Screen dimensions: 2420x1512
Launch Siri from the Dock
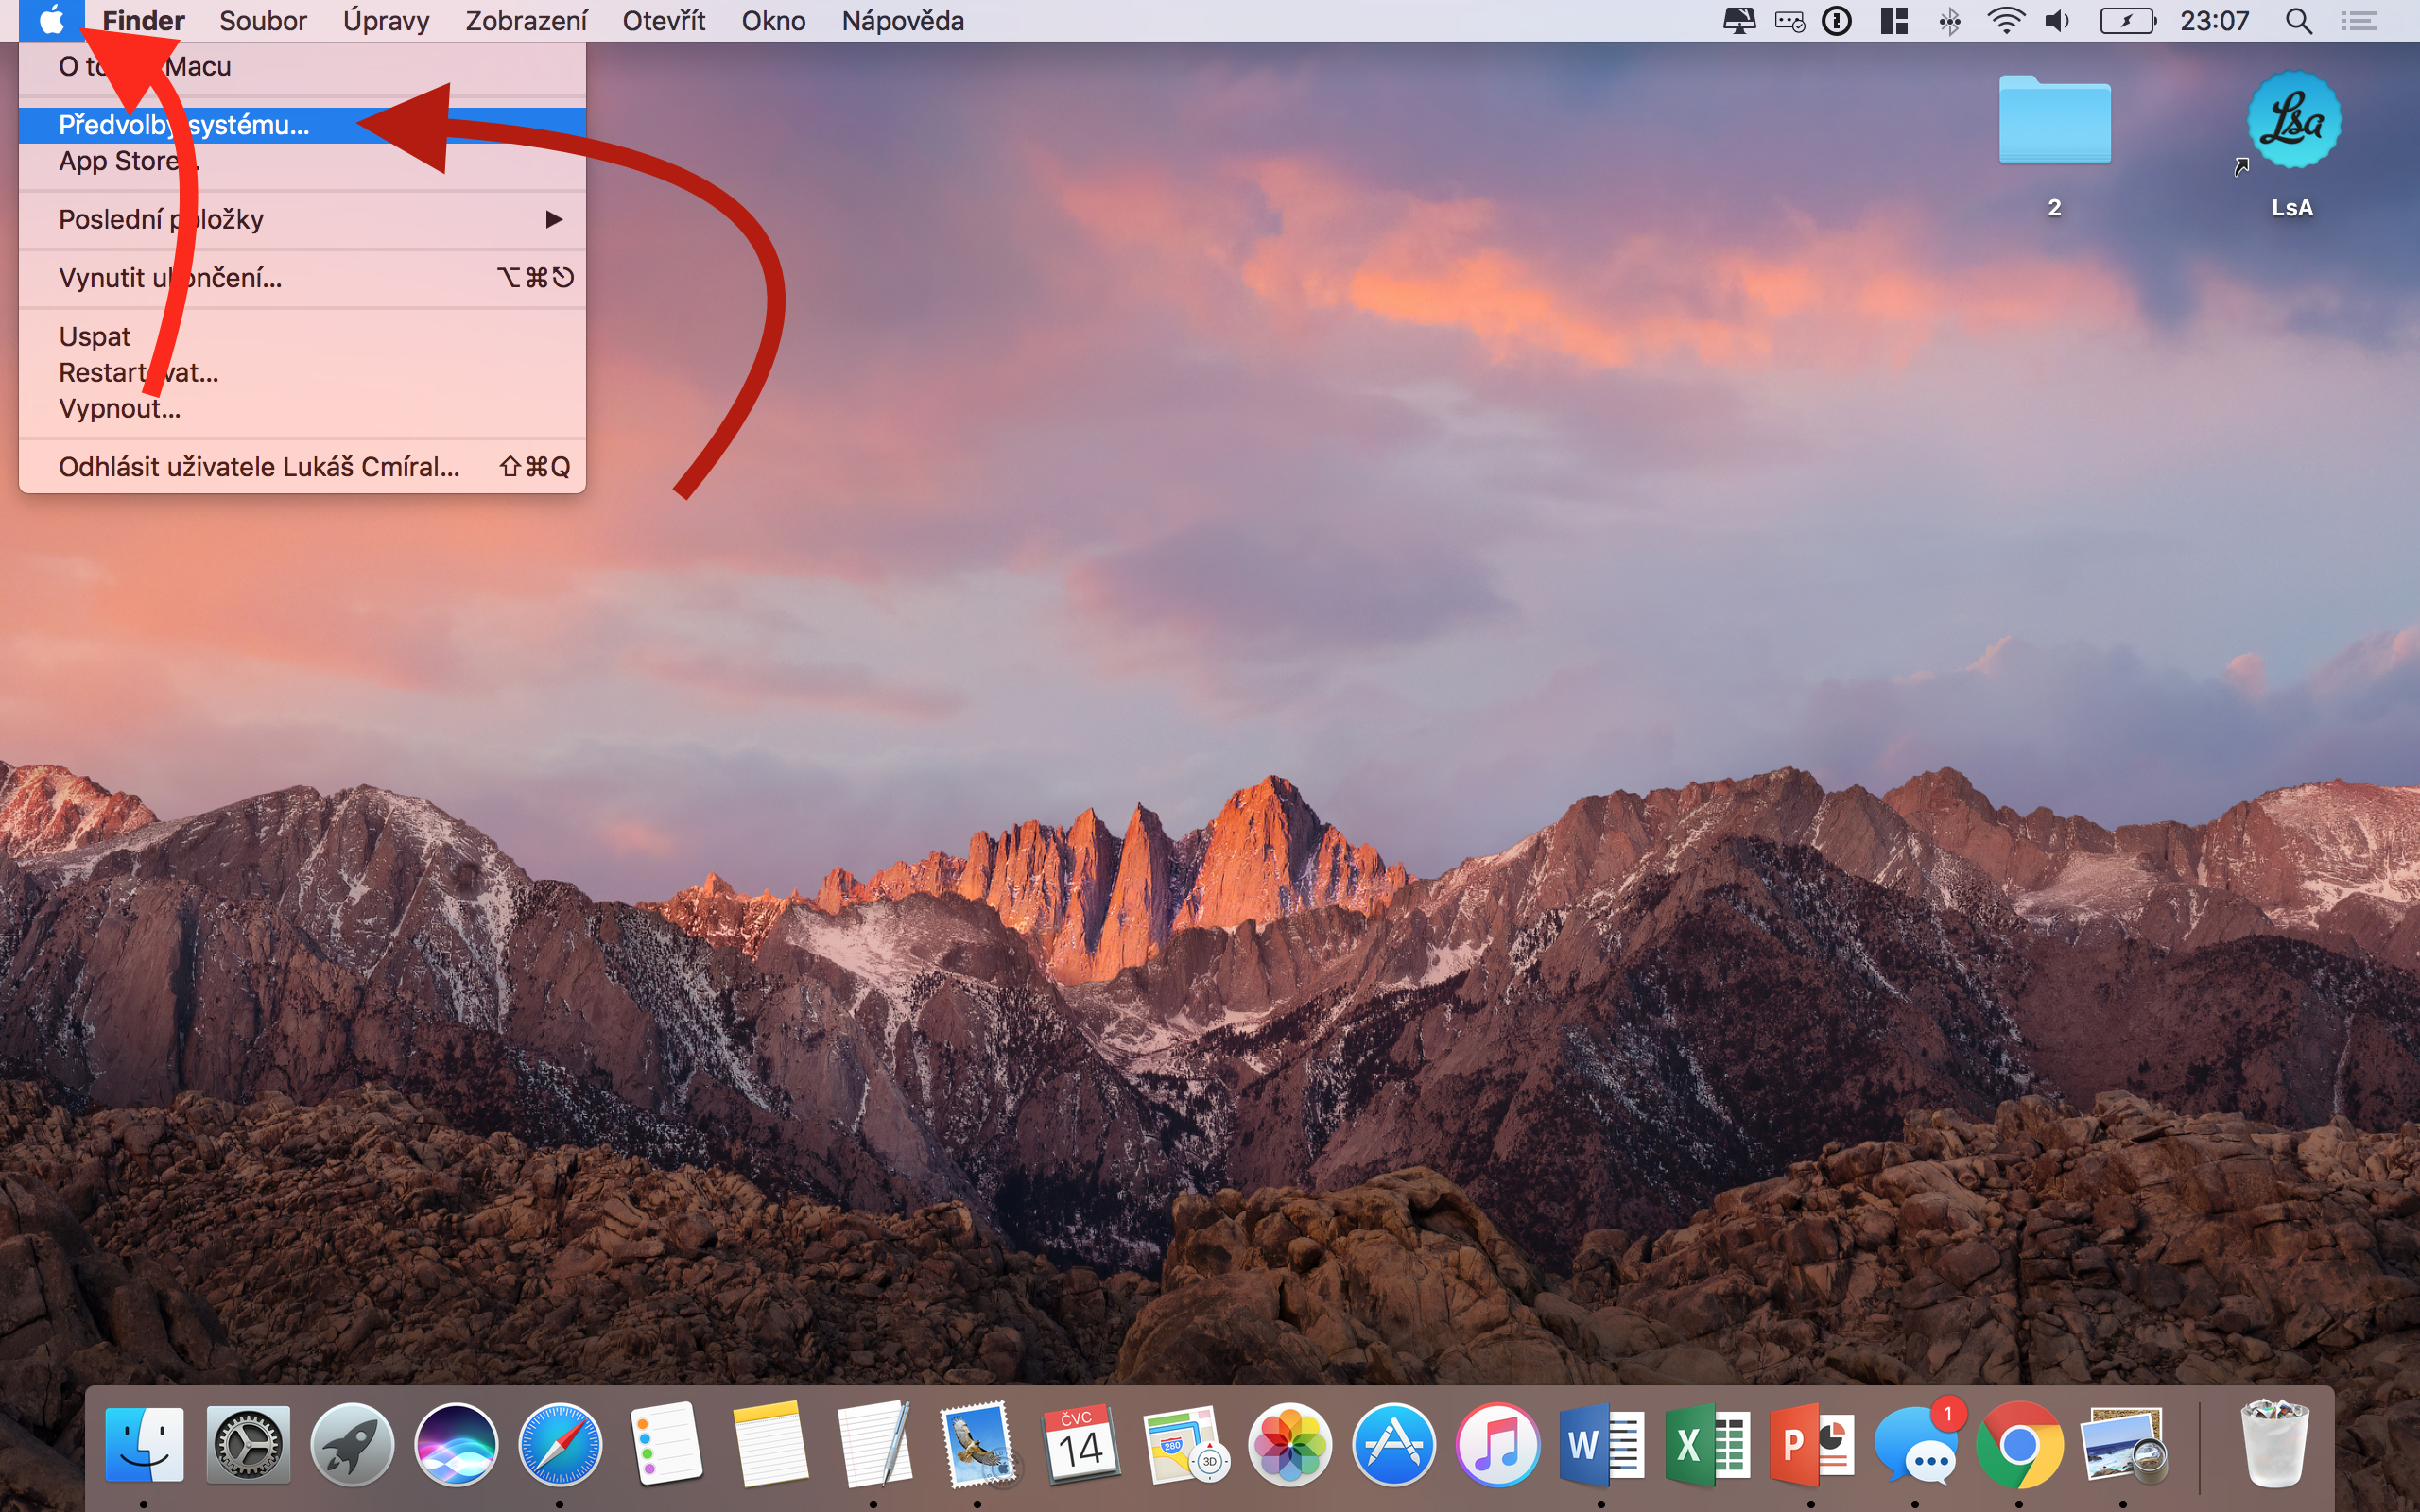pyautogui.click(x=456, y=1445)
